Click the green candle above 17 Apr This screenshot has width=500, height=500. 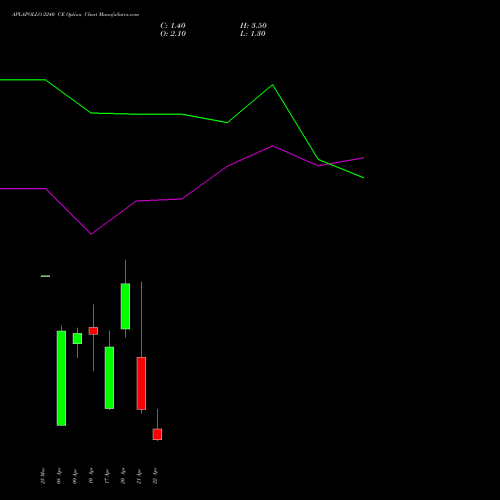click(x=109, y=378)
